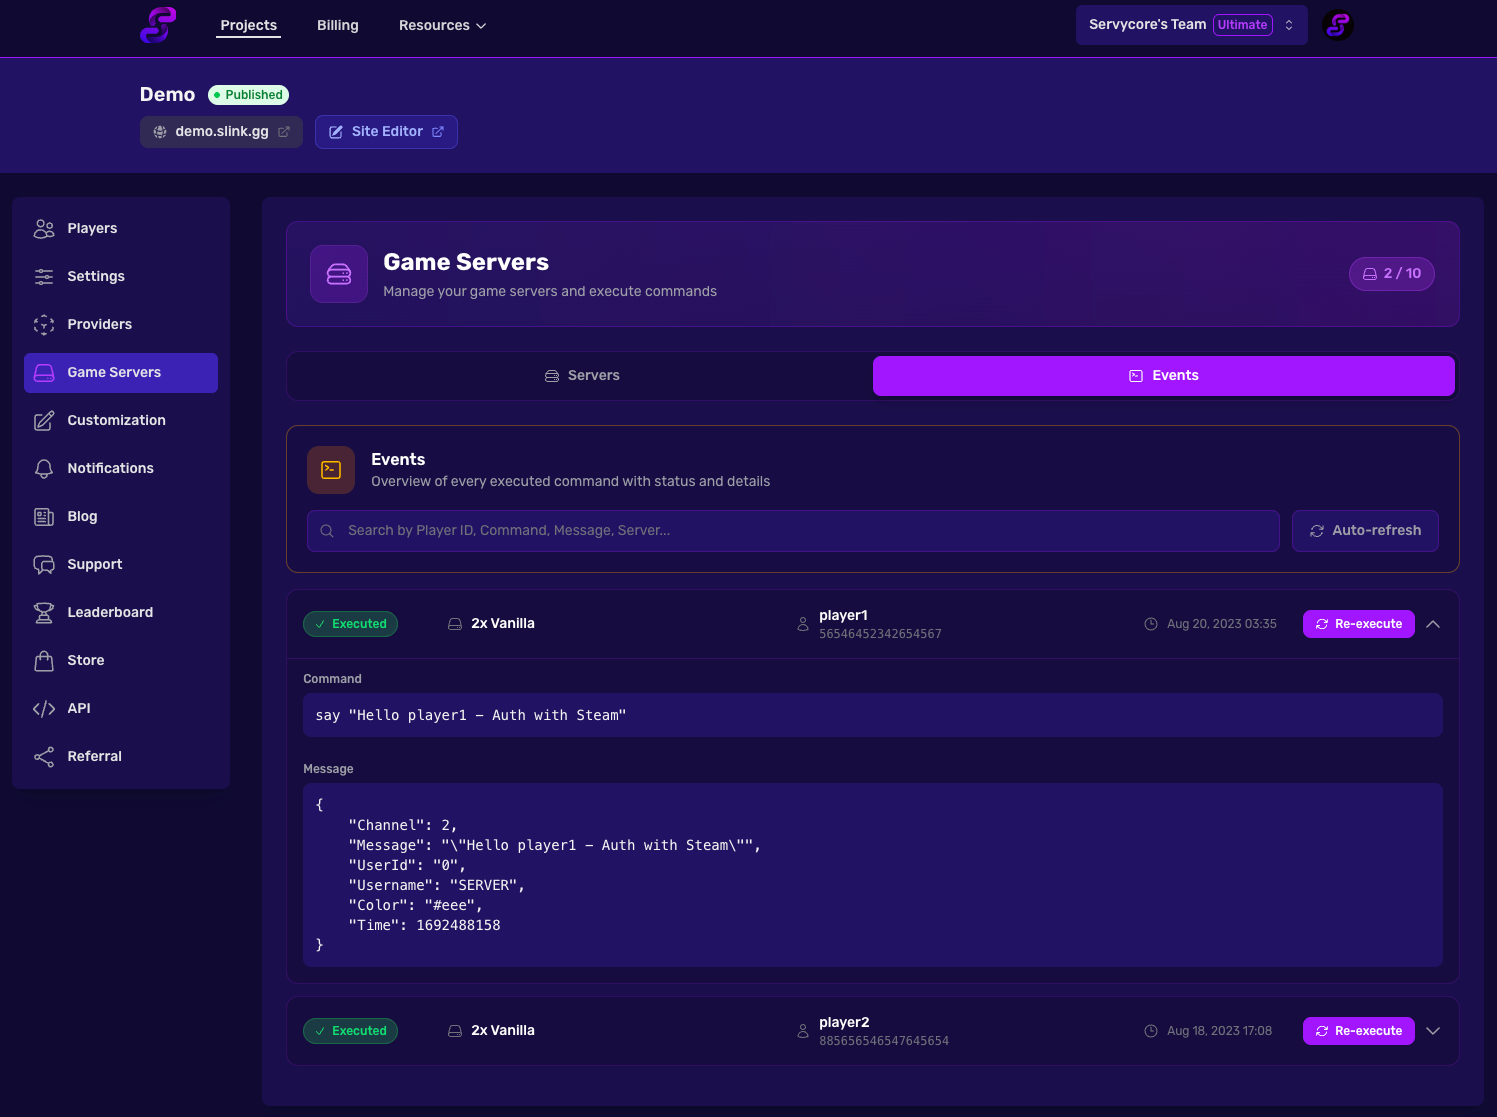Open the Notifications bell icon

[44, 469]
